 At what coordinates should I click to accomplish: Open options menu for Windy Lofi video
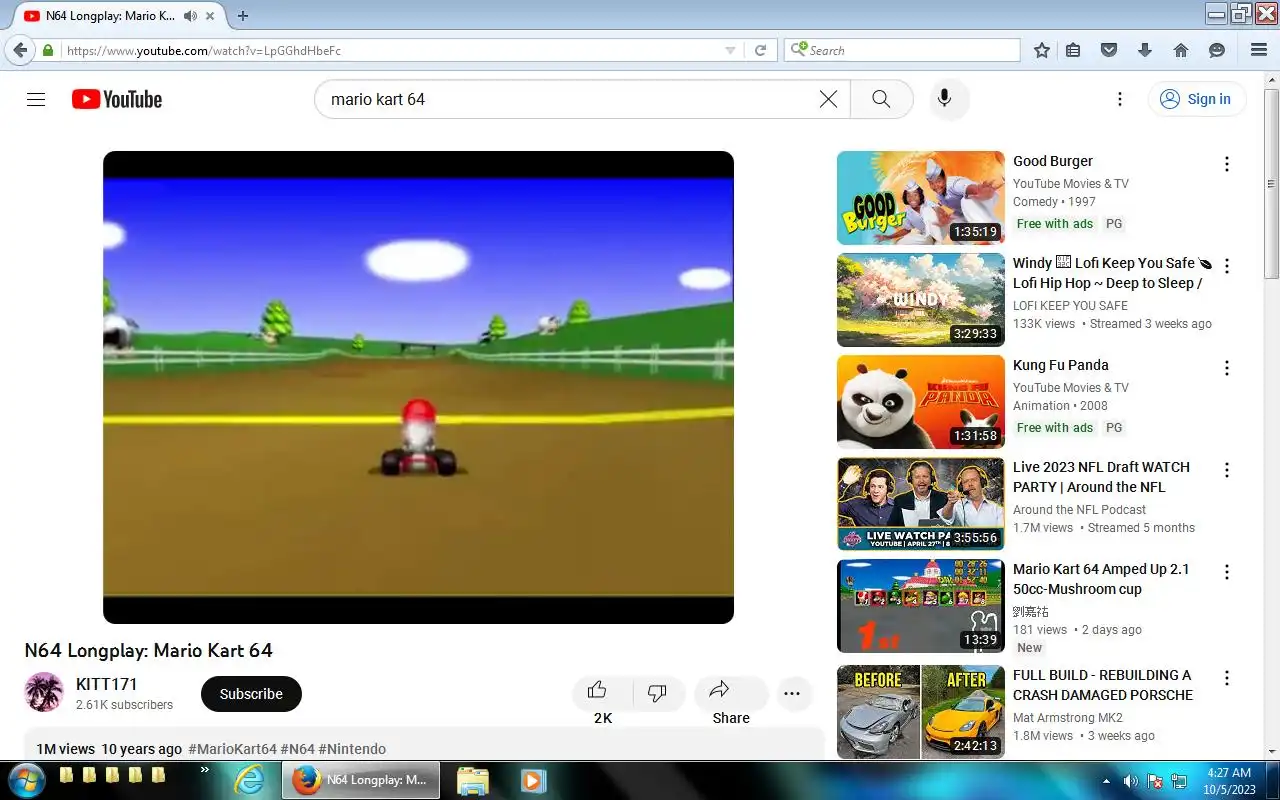pos(1227,266)
